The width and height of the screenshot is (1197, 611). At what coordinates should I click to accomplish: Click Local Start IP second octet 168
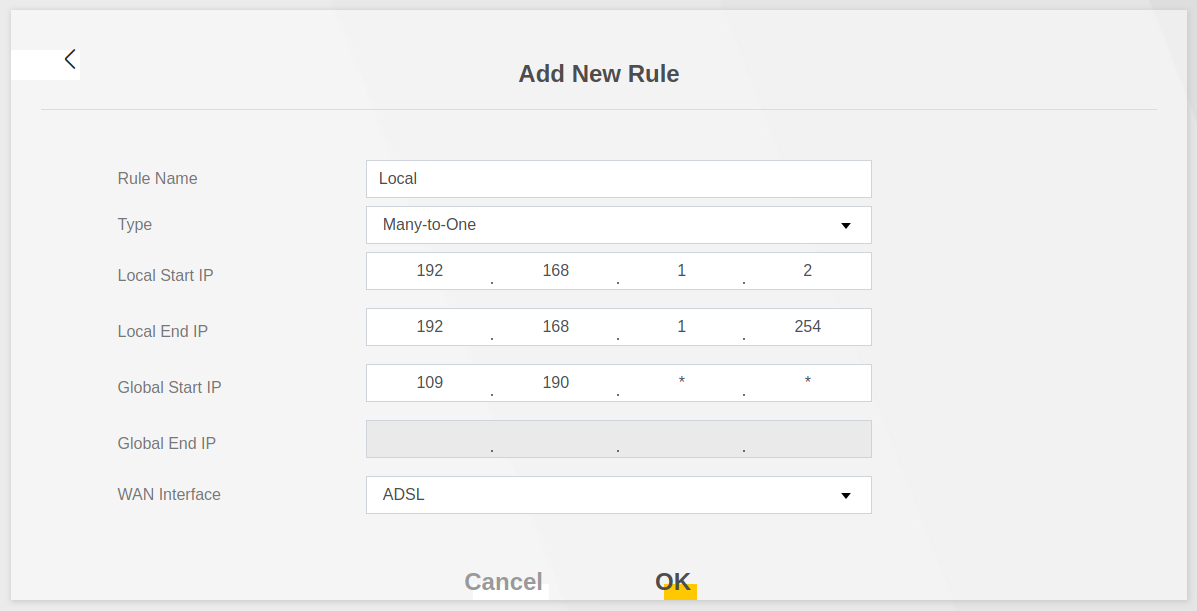point(556,271)
